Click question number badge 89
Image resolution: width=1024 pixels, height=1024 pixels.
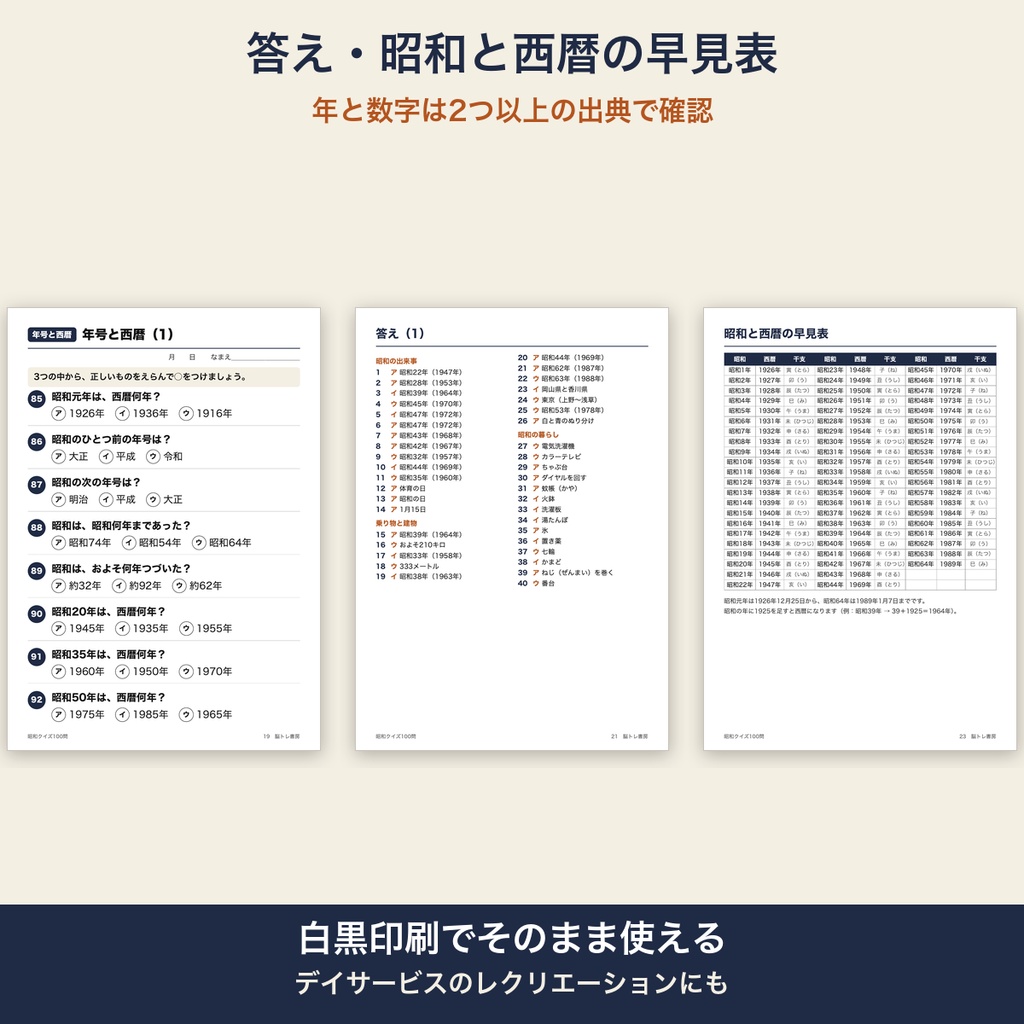(37, 571)
